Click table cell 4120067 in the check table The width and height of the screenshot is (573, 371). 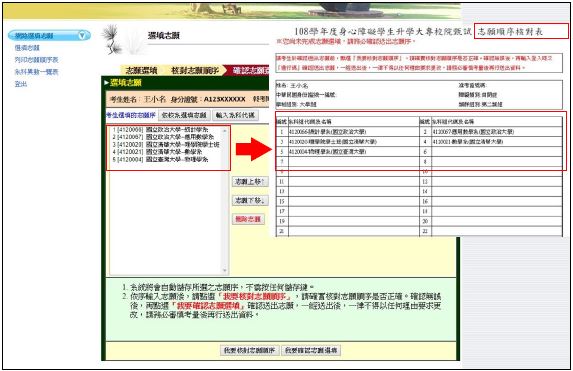coord(497,132)
